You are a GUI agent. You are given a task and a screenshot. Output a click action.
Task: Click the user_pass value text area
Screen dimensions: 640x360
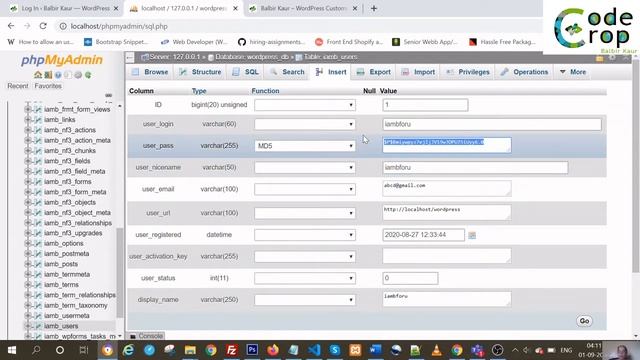[447, 145]
